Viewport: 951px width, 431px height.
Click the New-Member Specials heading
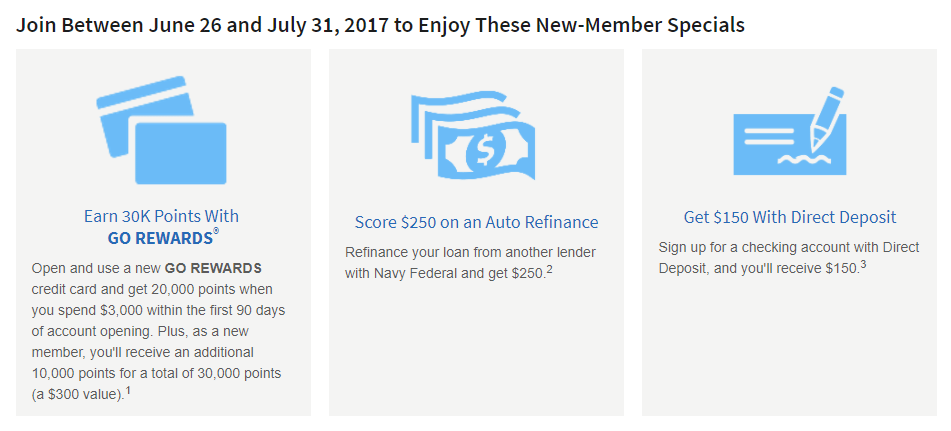[380, 25]
